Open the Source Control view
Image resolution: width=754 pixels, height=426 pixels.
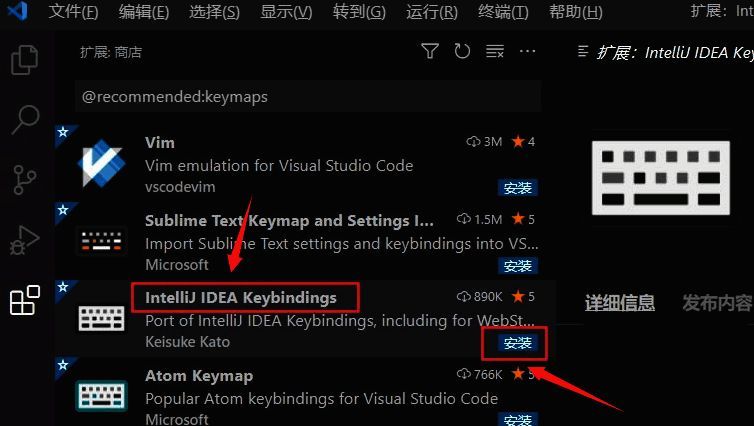[x=25, y=180]
